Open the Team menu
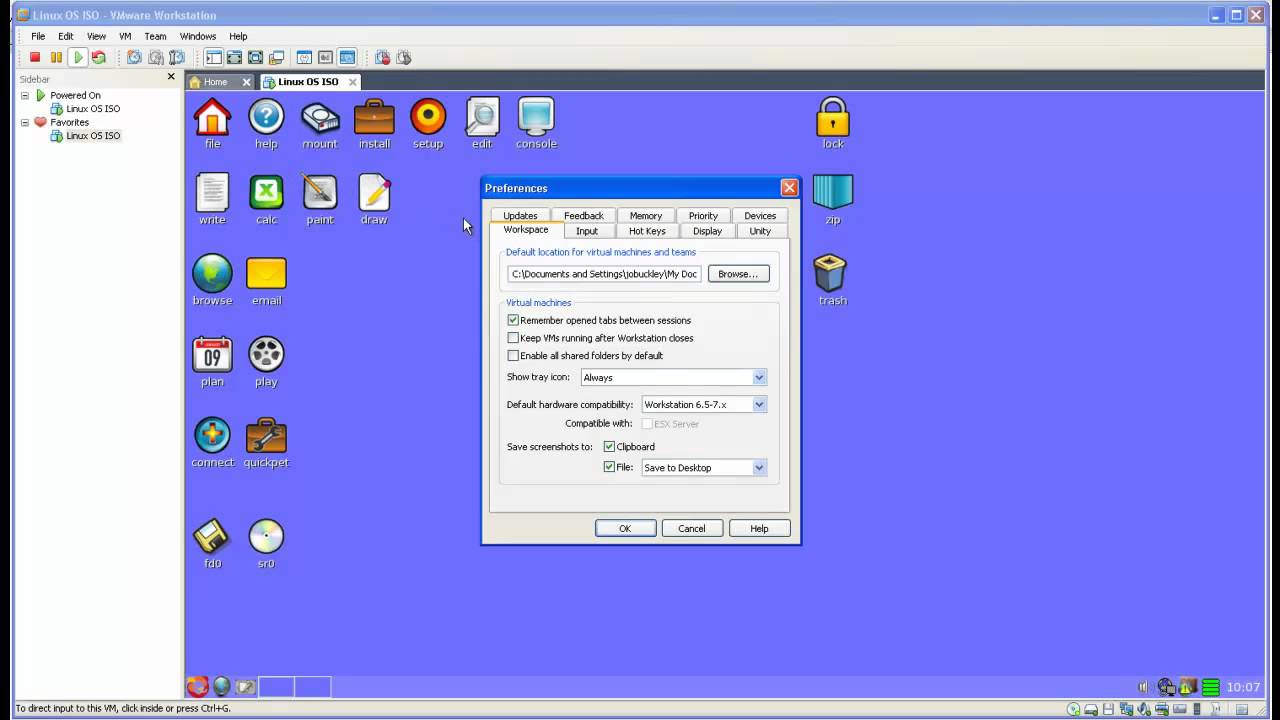Viewport: 1280px width, 720px height. pyautogui.click(x=155, y=36)
